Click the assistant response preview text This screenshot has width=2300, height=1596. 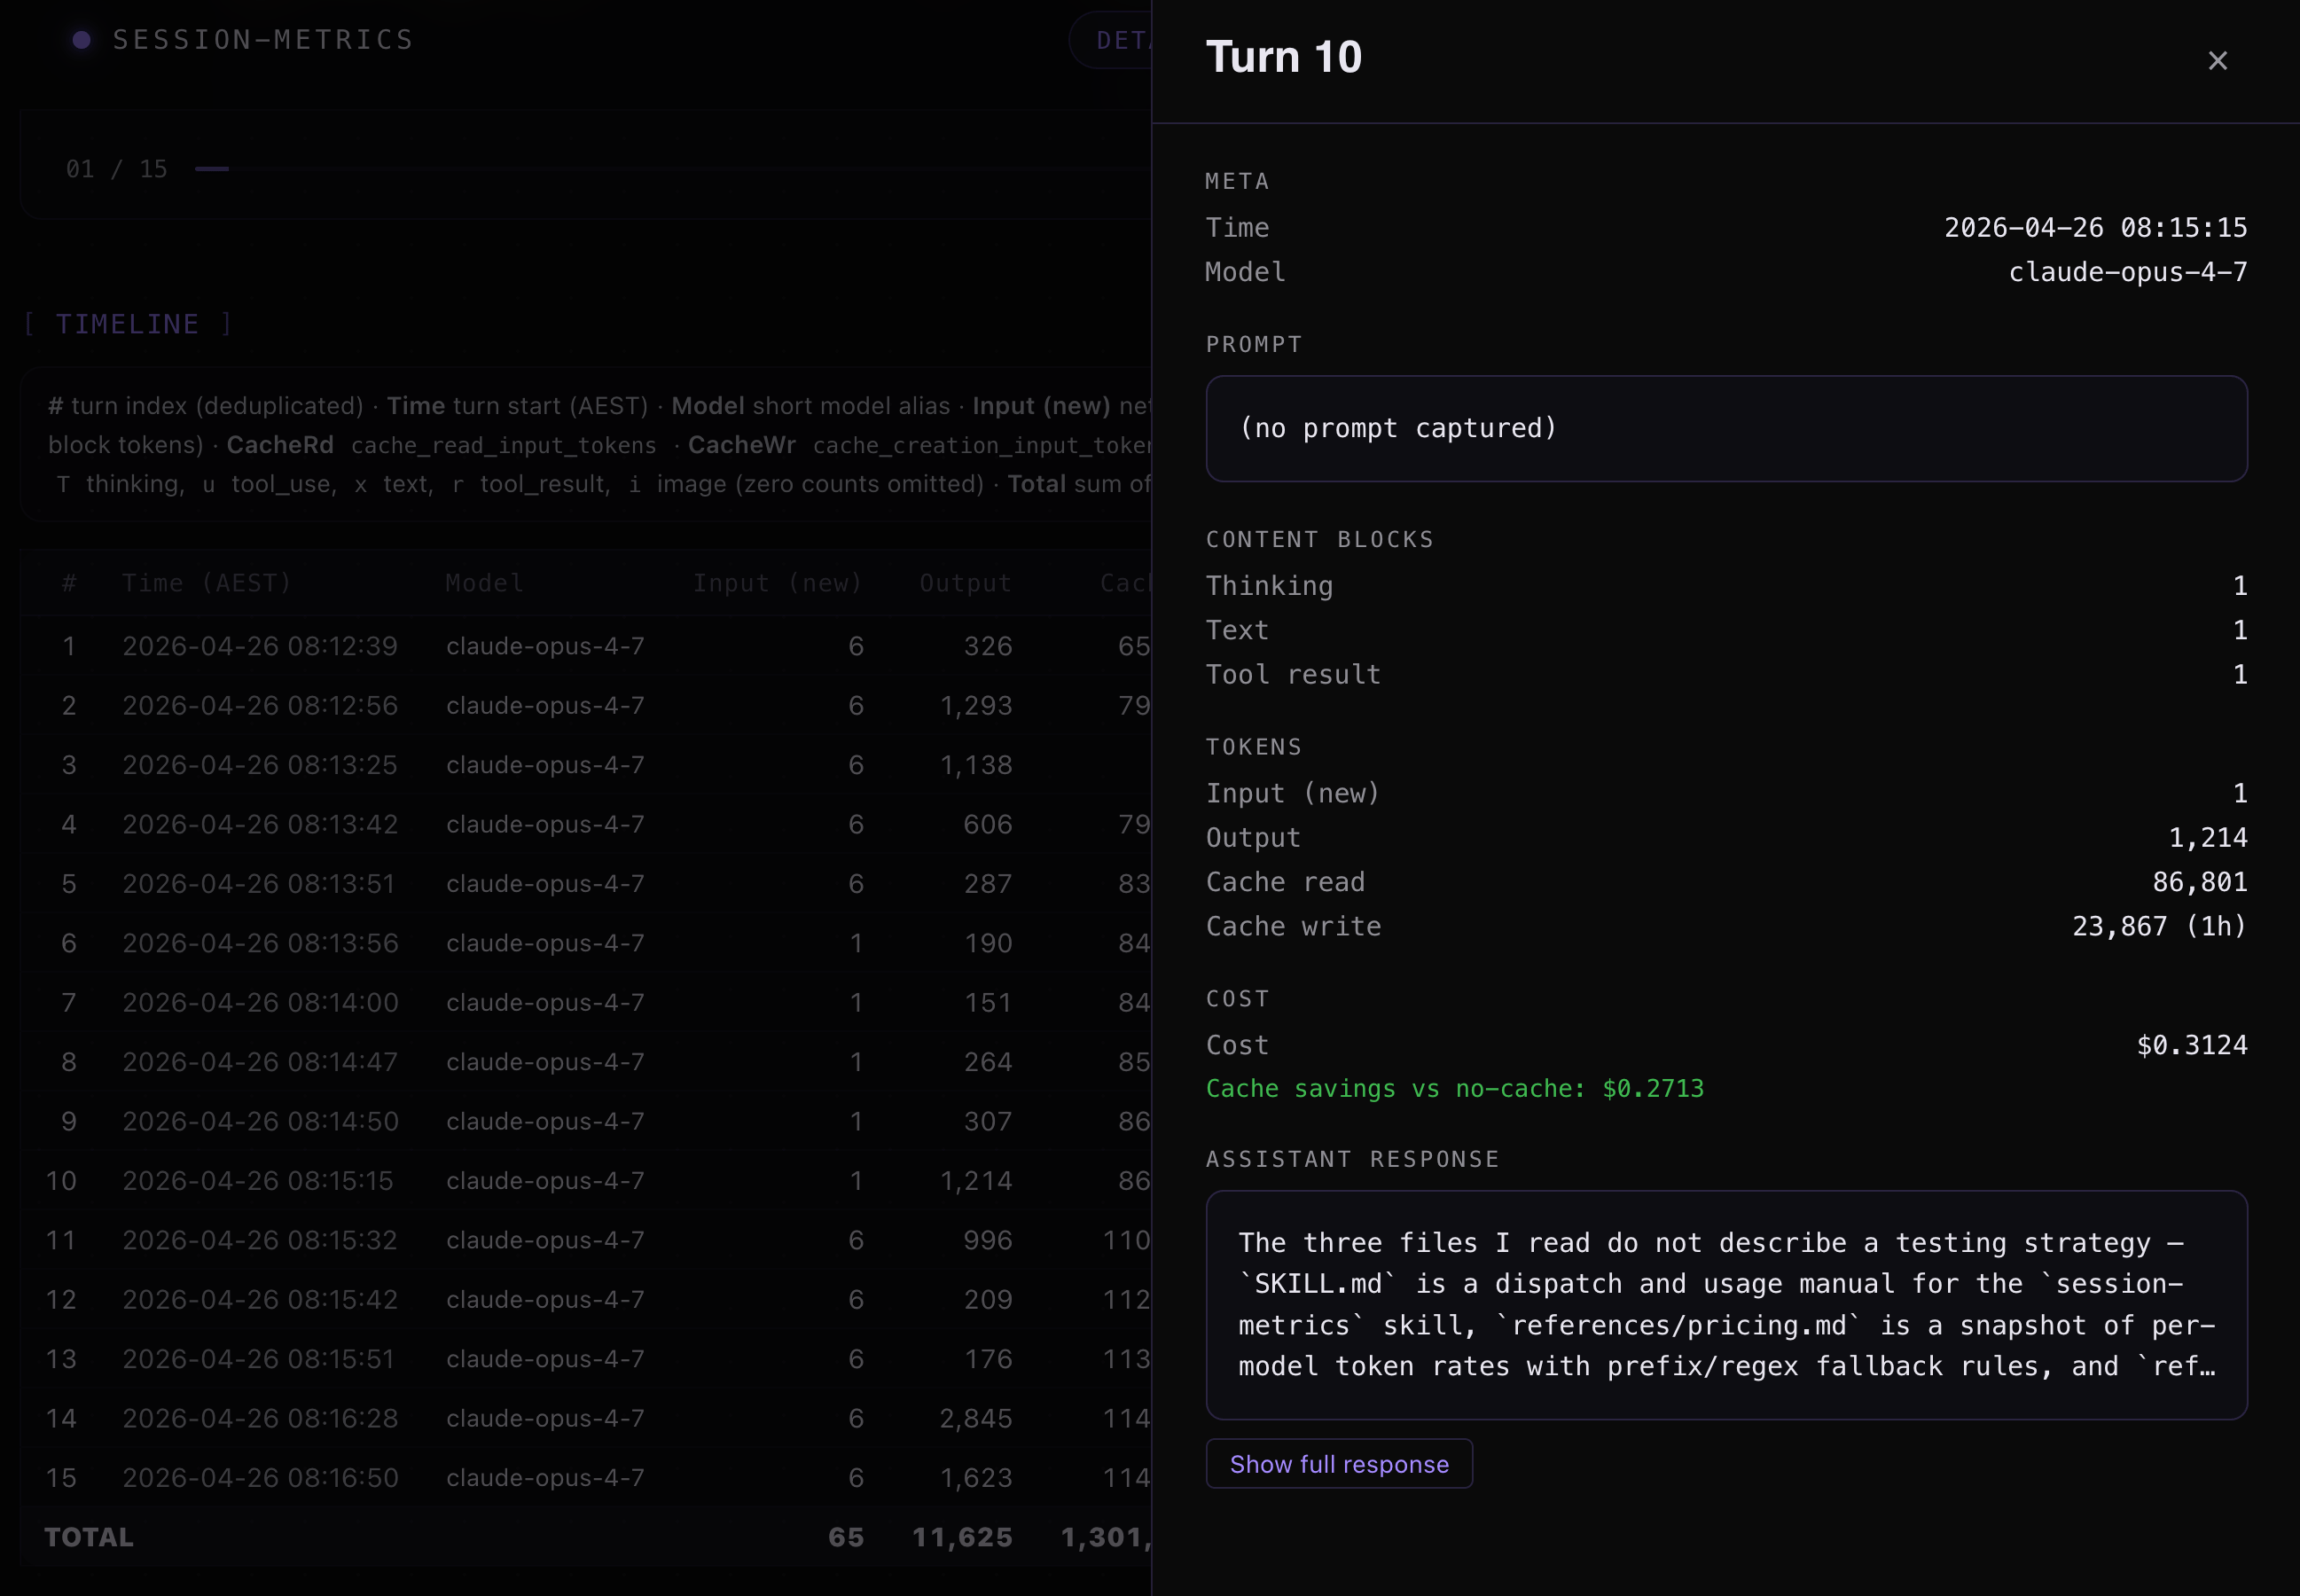[x=1725, y=1304]
